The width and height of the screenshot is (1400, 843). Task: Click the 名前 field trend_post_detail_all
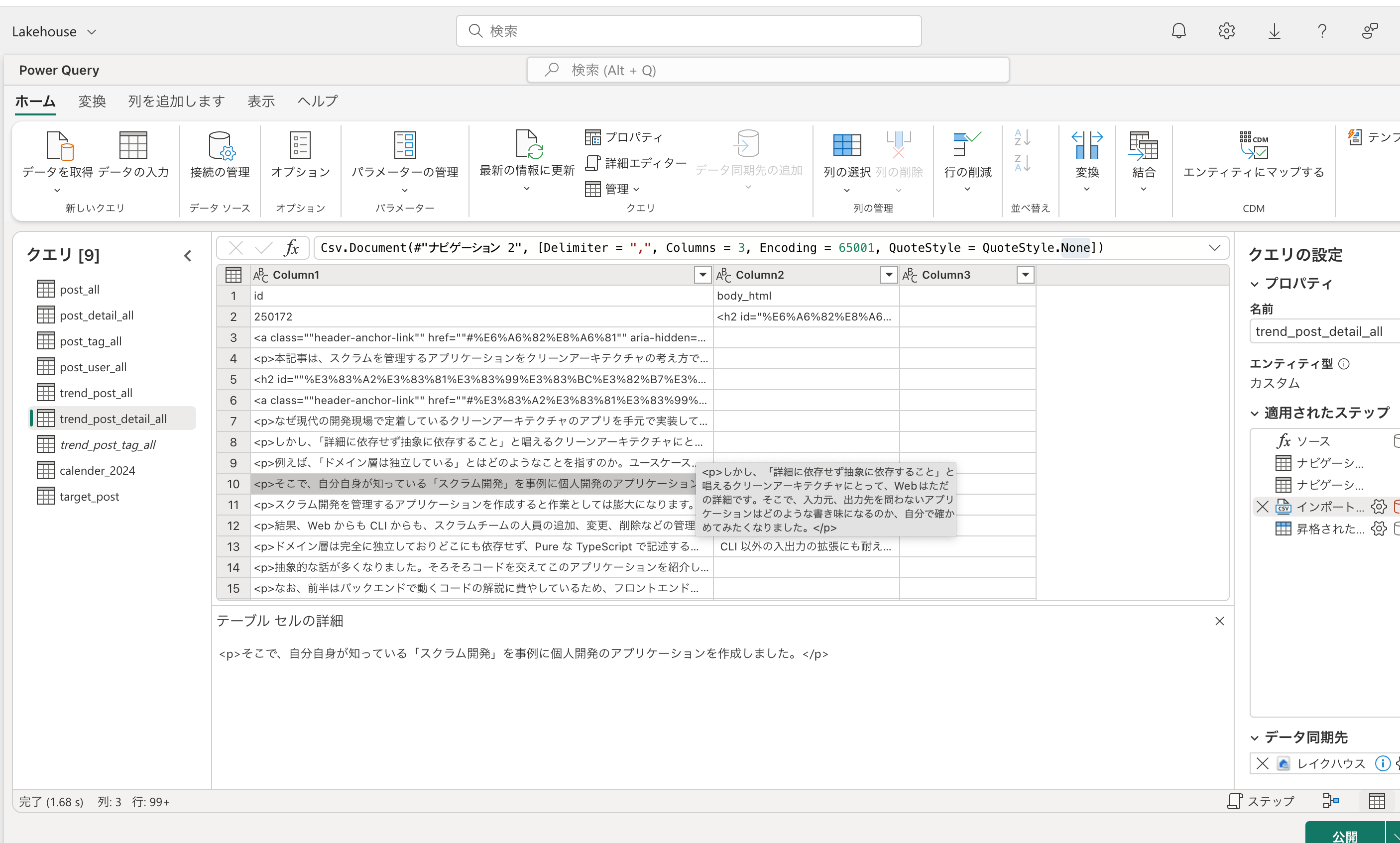click(1325, 331)
